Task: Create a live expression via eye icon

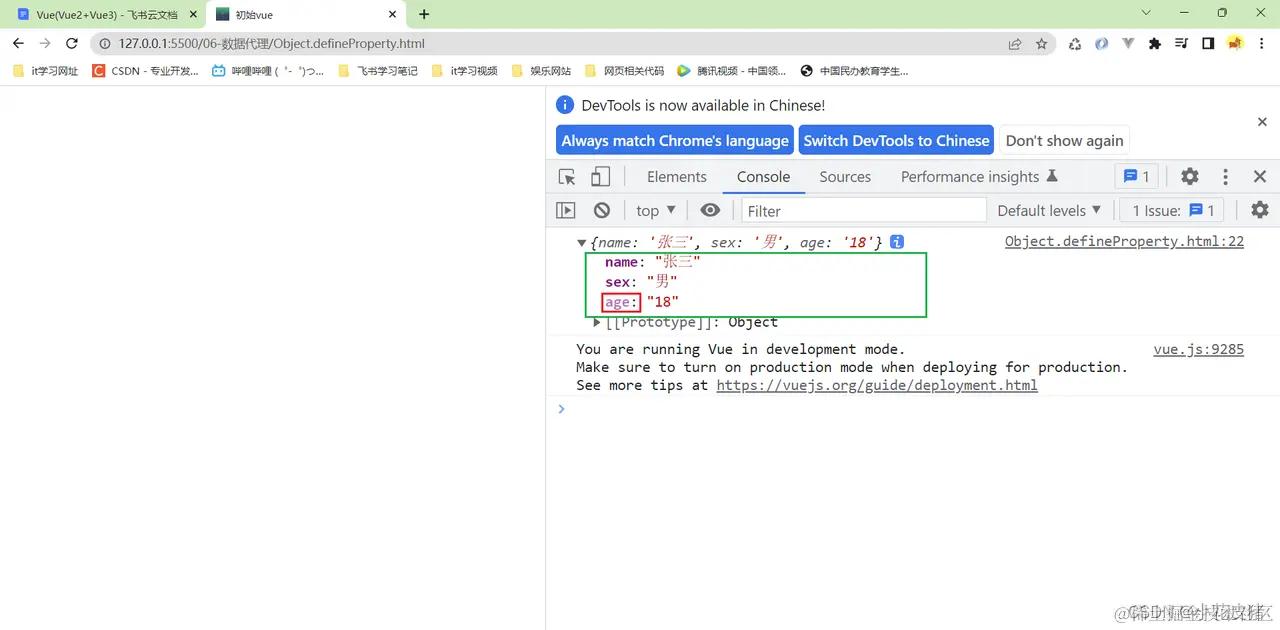Action: pyautogui.click(x=710, y=210)
